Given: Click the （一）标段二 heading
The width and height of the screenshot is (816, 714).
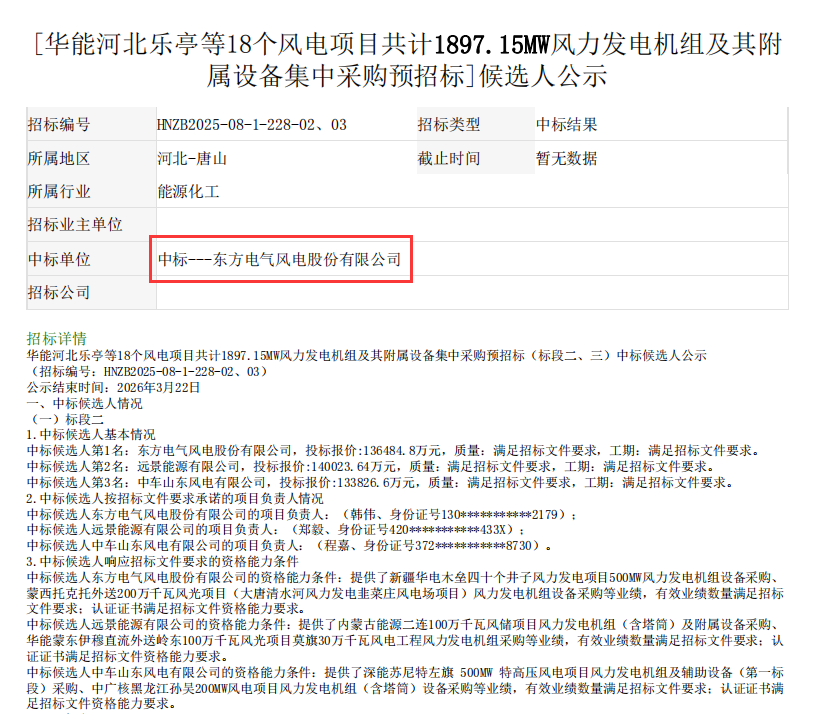Looking at the screenshot, I should 65,419.
